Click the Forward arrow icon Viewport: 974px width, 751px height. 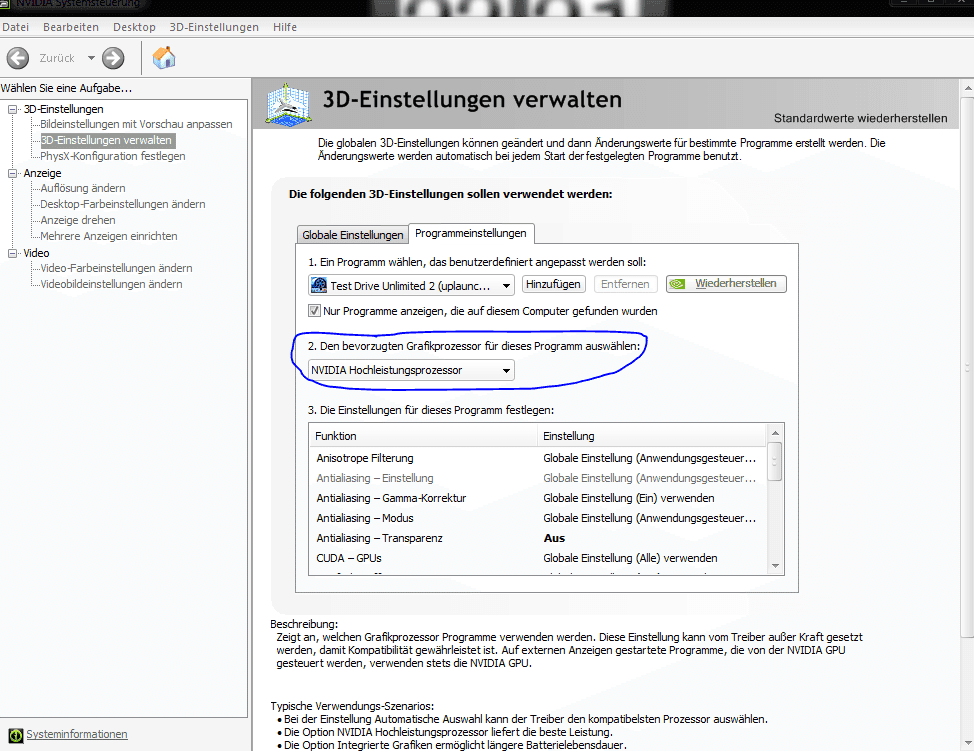click(x=113, y=58)
